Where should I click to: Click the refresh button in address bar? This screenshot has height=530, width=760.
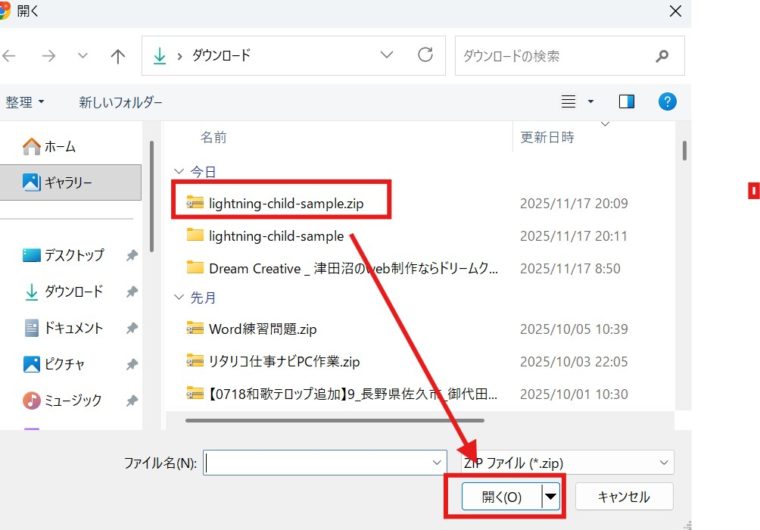(426, 55)
